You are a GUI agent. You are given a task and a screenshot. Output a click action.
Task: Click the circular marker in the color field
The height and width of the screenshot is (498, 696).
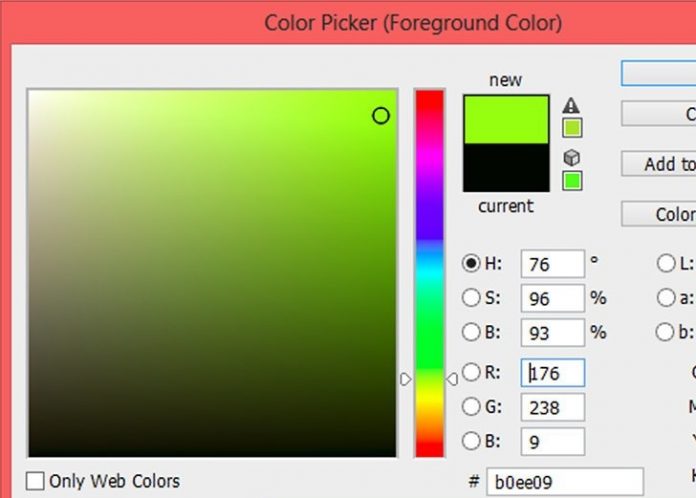coord(380,116)
